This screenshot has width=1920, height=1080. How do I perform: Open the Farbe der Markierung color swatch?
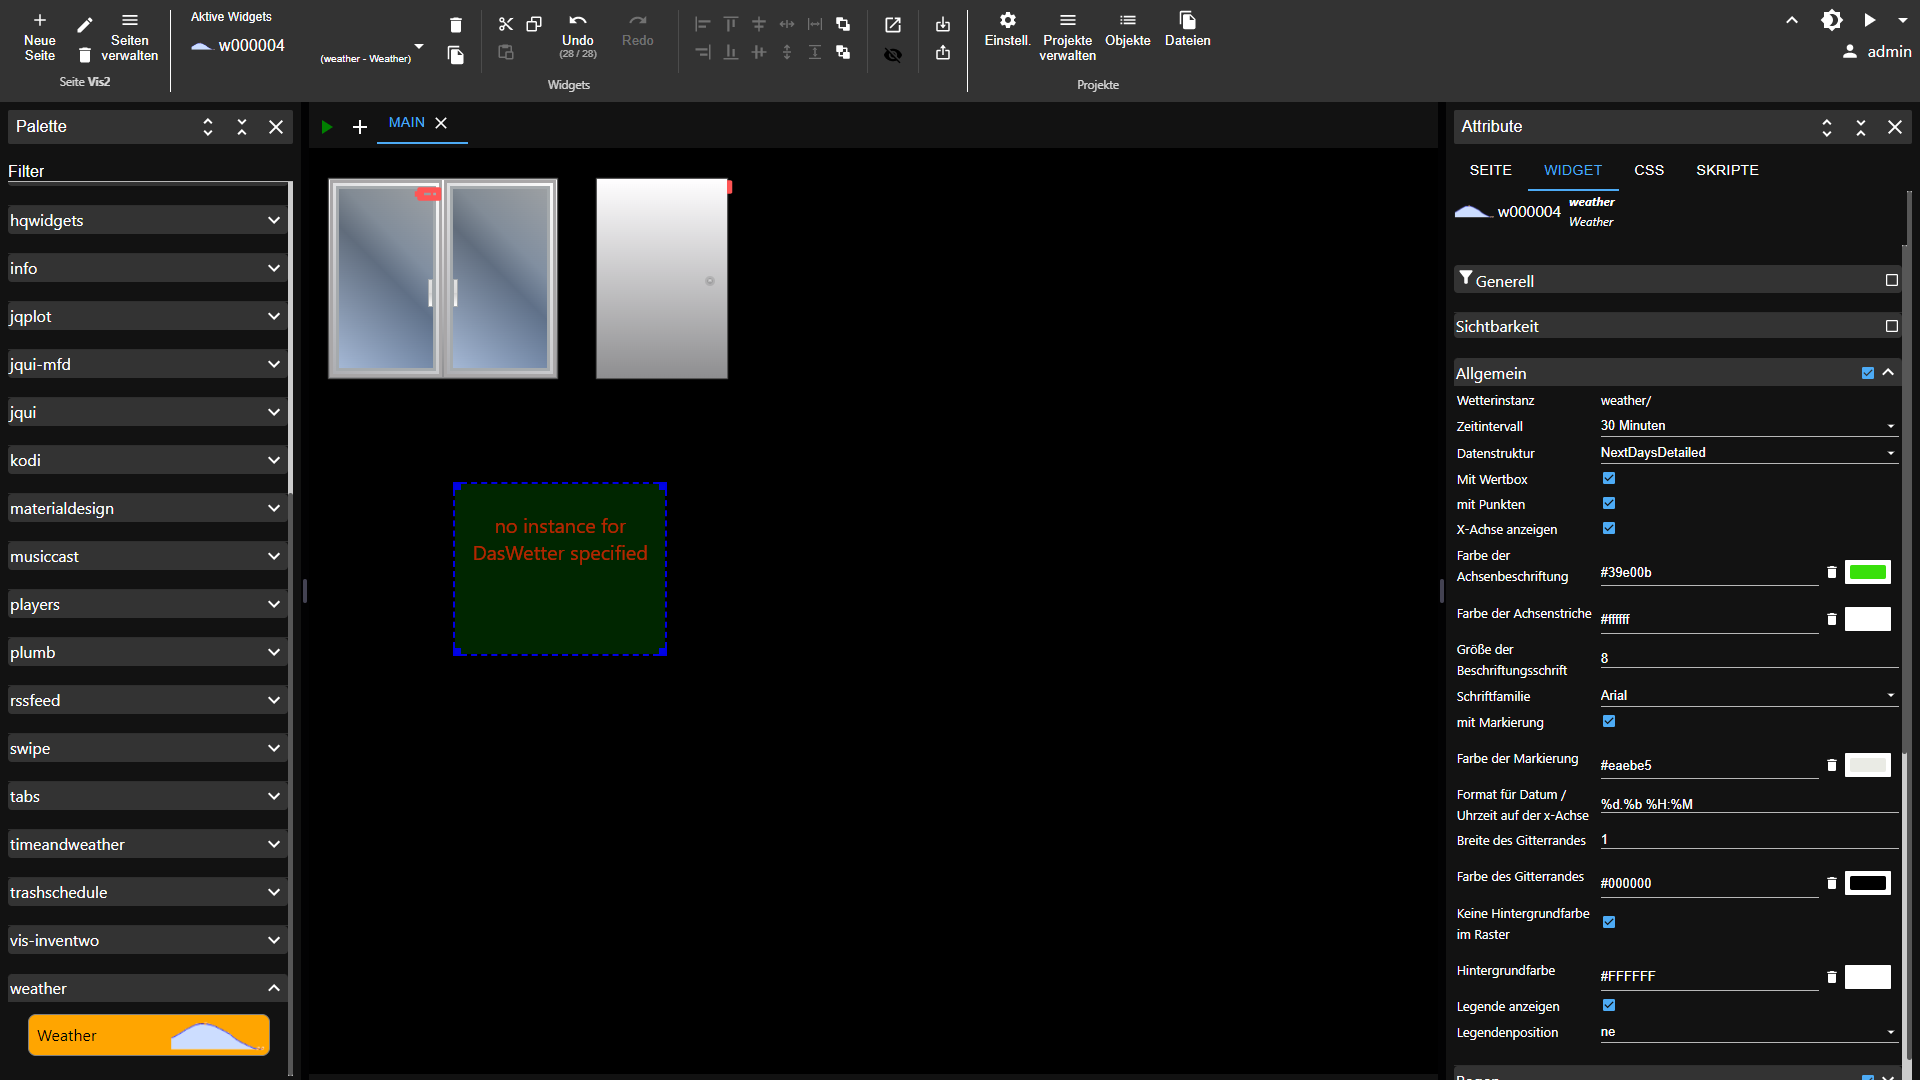[1868, 766]
